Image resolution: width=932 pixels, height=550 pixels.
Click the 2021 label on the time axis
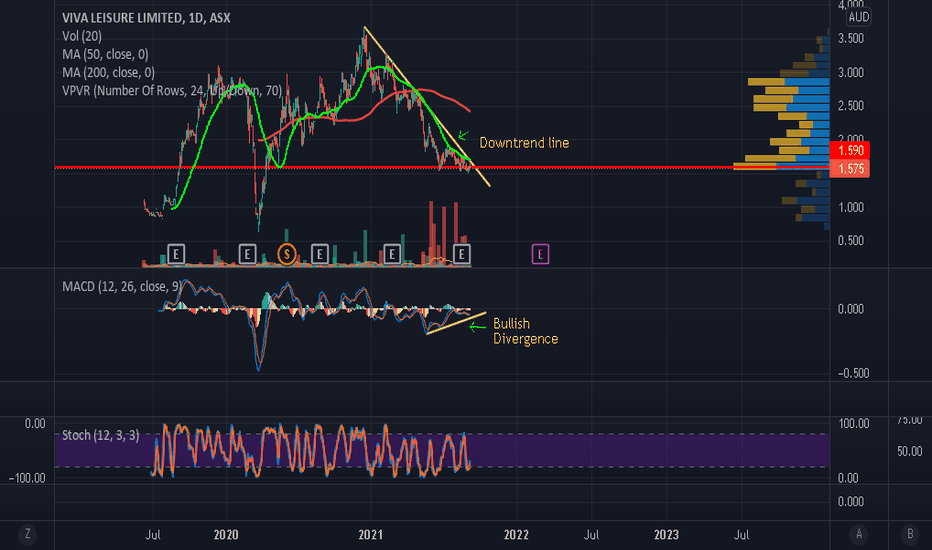(x=370, y=535)
